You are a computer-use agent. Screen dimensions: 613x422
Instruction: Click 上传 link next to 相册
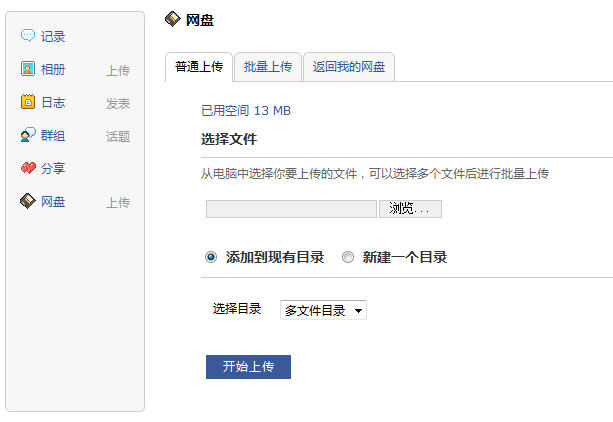coord(118,71)
